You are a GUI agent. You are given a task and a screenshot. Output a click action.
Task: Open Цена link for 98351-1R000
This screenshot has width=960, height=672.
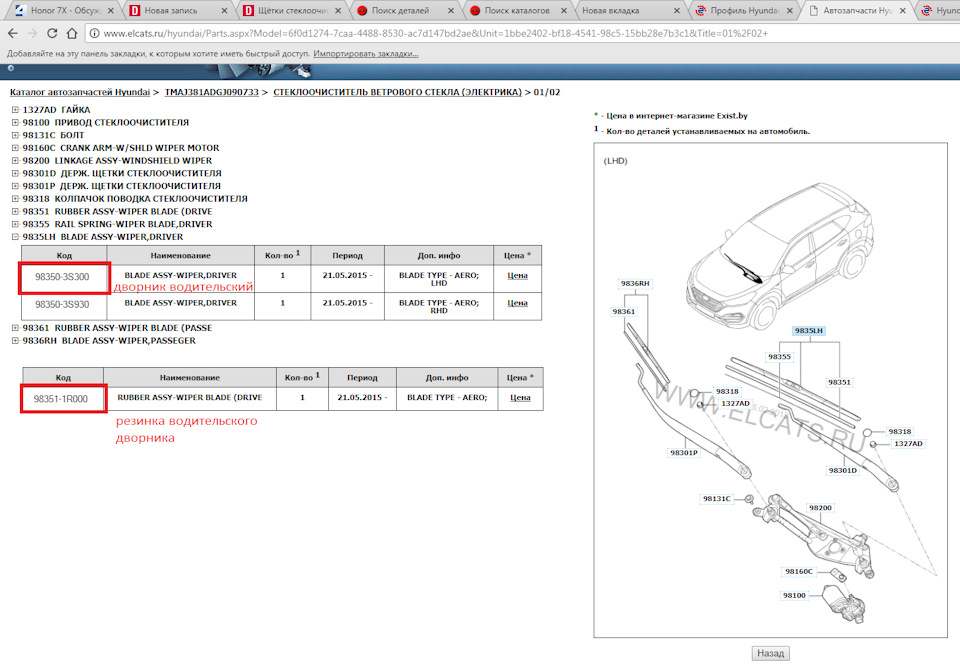pos(520,397)
